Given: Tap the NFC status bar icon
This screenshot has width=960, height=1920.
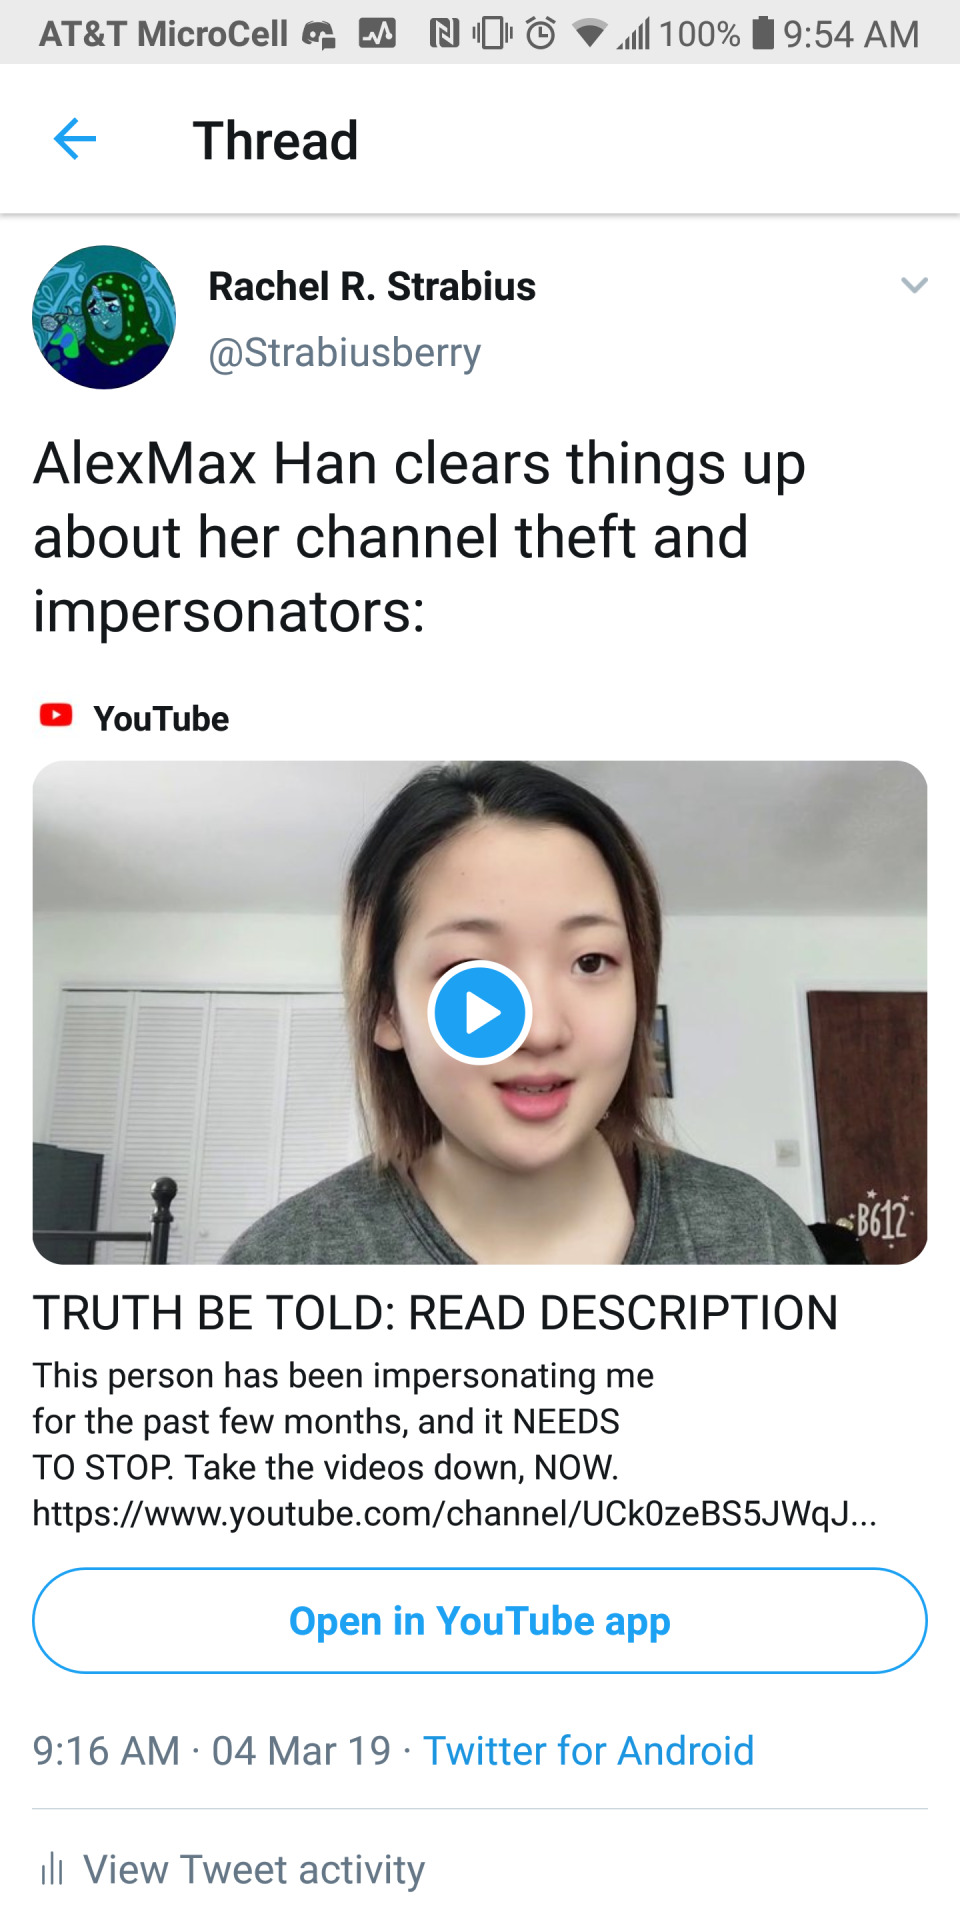Looking at the screenshot, I should [x=444, y=34].
